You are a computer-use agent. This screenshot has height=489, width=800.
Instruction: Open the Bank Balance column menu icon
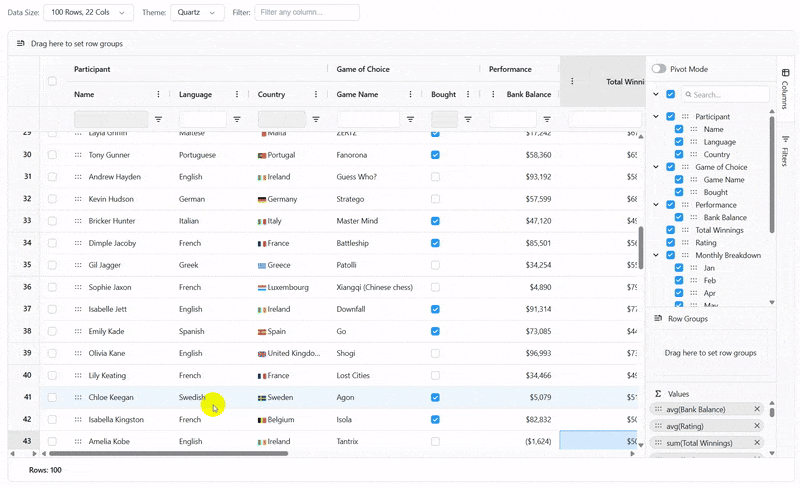[x=493, y=94]
